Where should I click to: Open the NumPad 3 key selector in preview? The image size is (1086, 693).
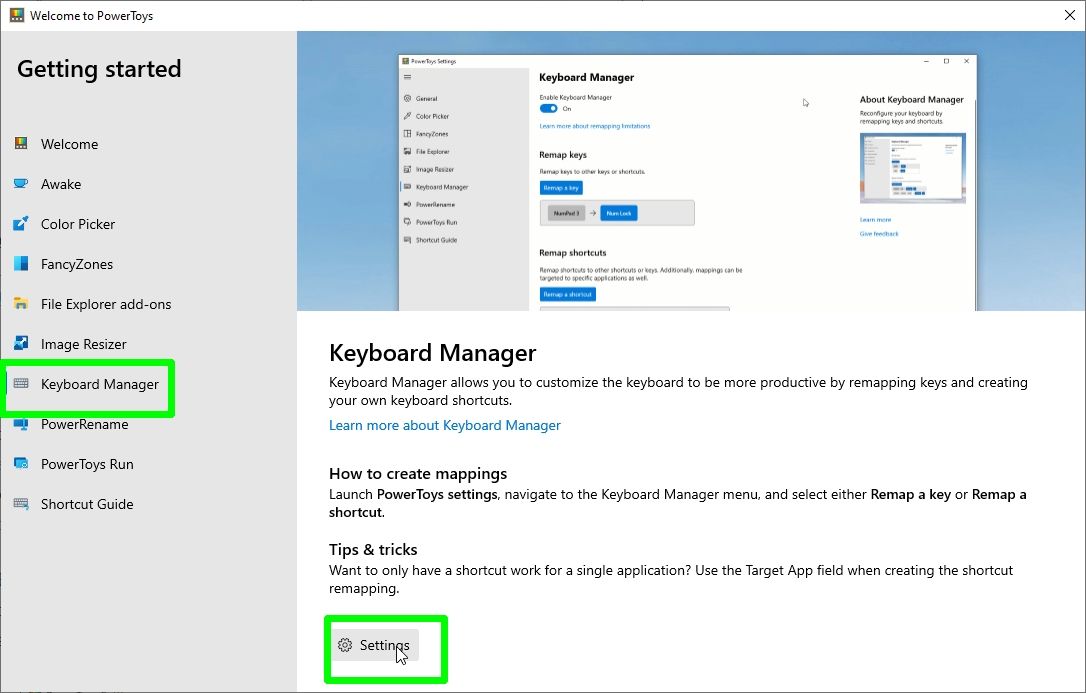(x=566, y=213)
